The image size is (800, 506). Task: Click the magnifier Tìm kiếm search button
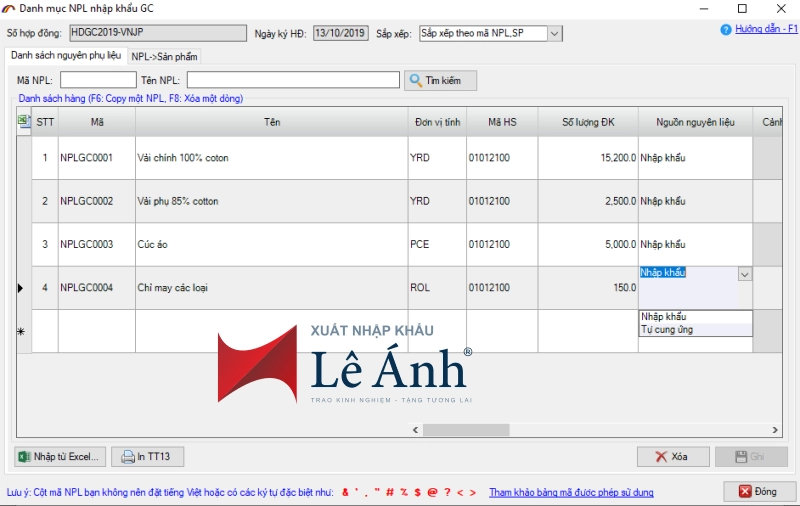(x=440, y=80)
